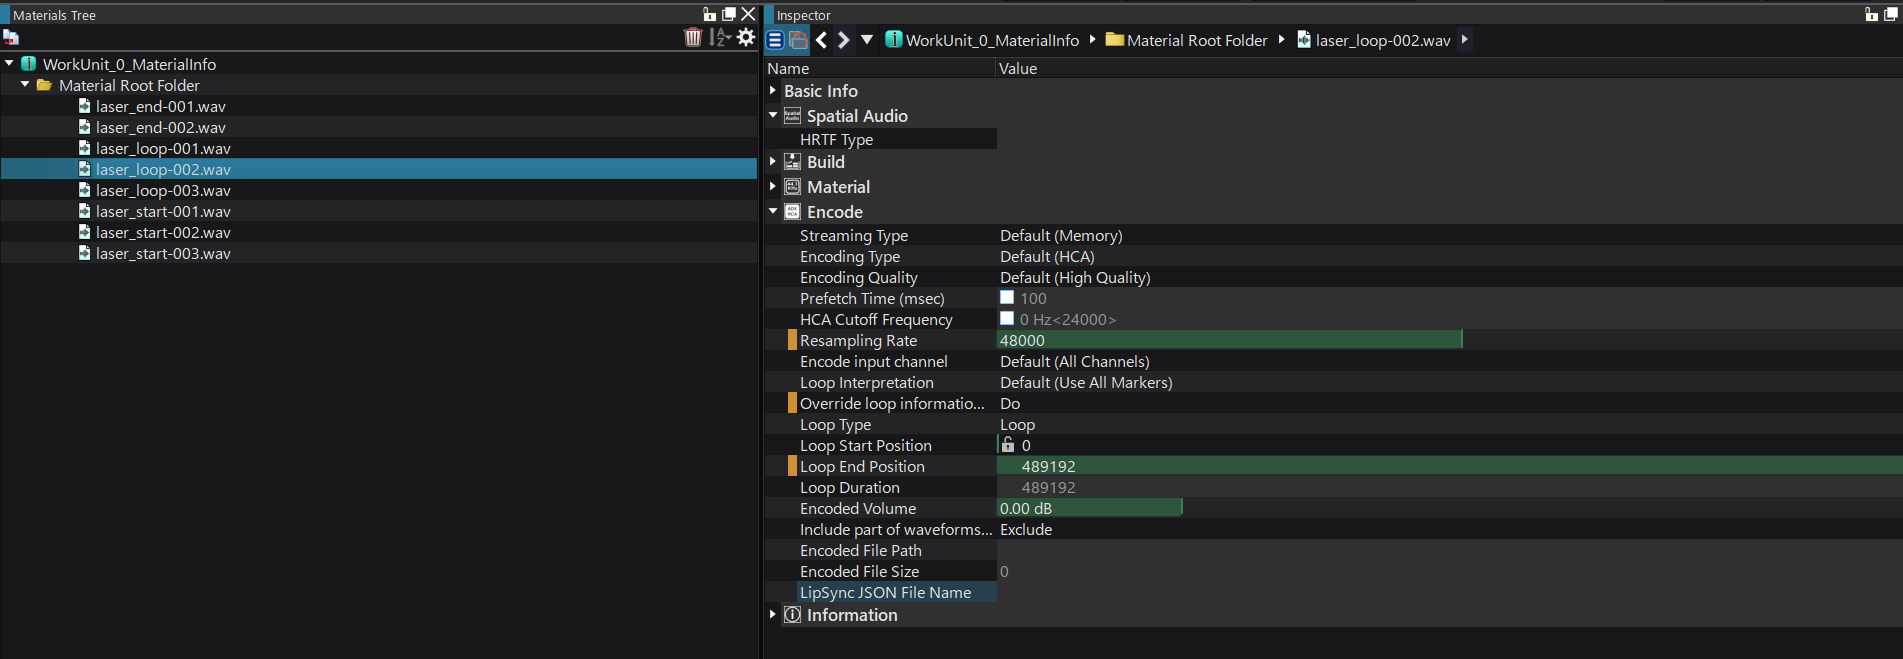
Task: Tick the HCA Cutoff Frequency checkbox
Action: tap(1007, 319)
